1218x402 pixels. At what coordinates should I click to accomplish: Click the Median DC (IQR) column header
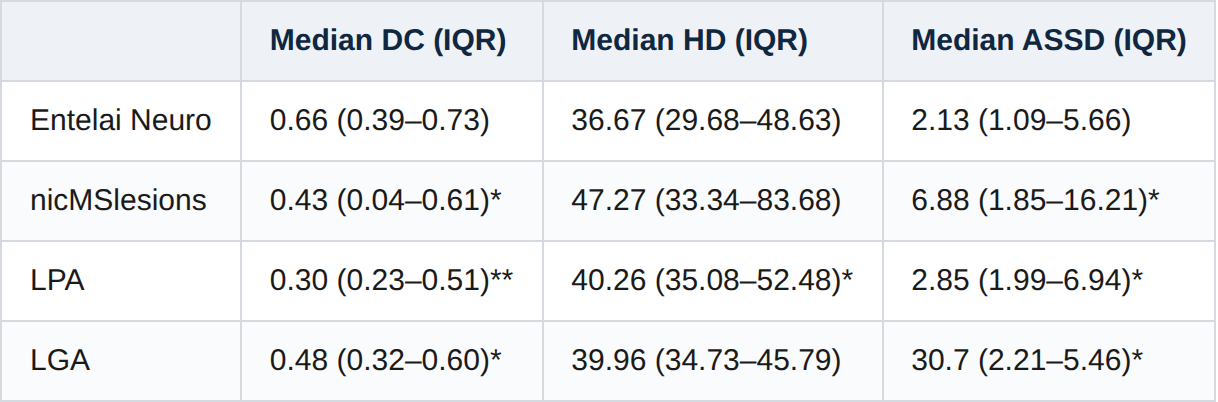tap(388, 40)
